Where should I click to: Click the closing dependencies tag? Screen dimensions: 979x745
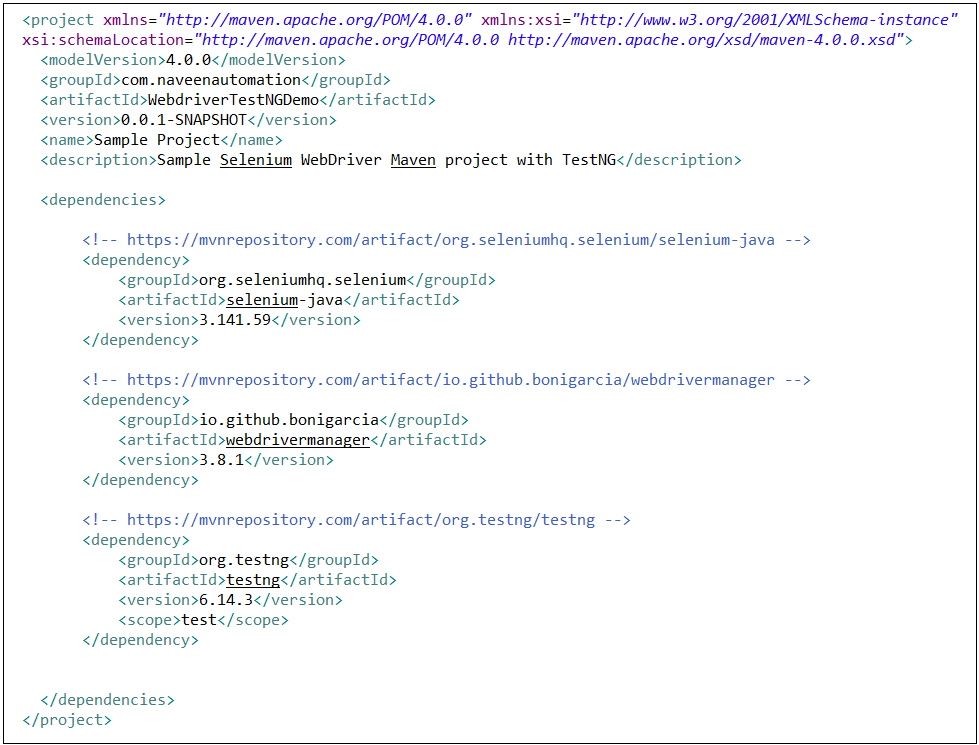[107, 699]
